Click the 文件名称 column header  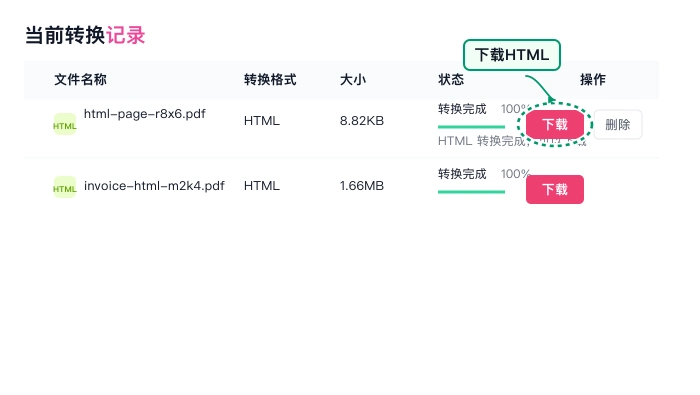click(80, 80)
